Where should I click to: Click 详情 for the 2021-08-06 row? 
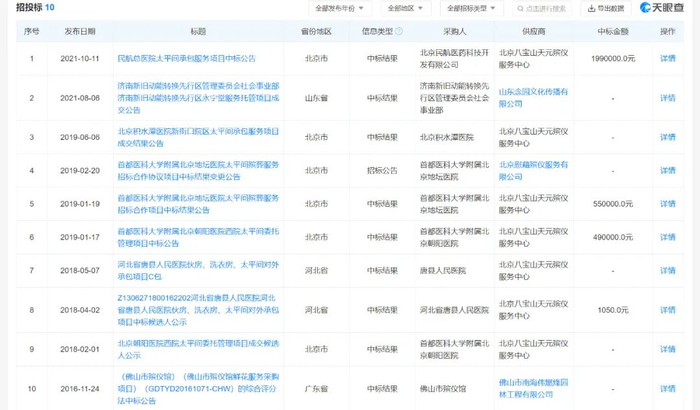tap(668, 98)
